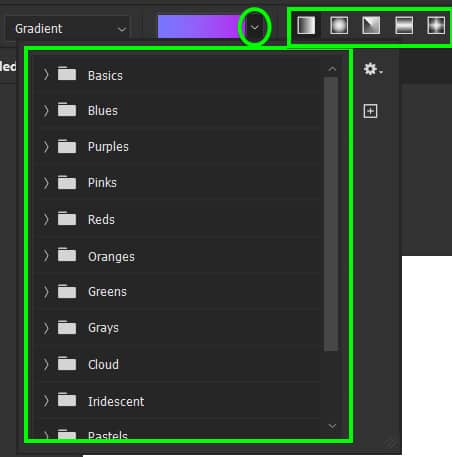
Task: Select the Oranges gradient group
Action: click(x=179, y=256)
